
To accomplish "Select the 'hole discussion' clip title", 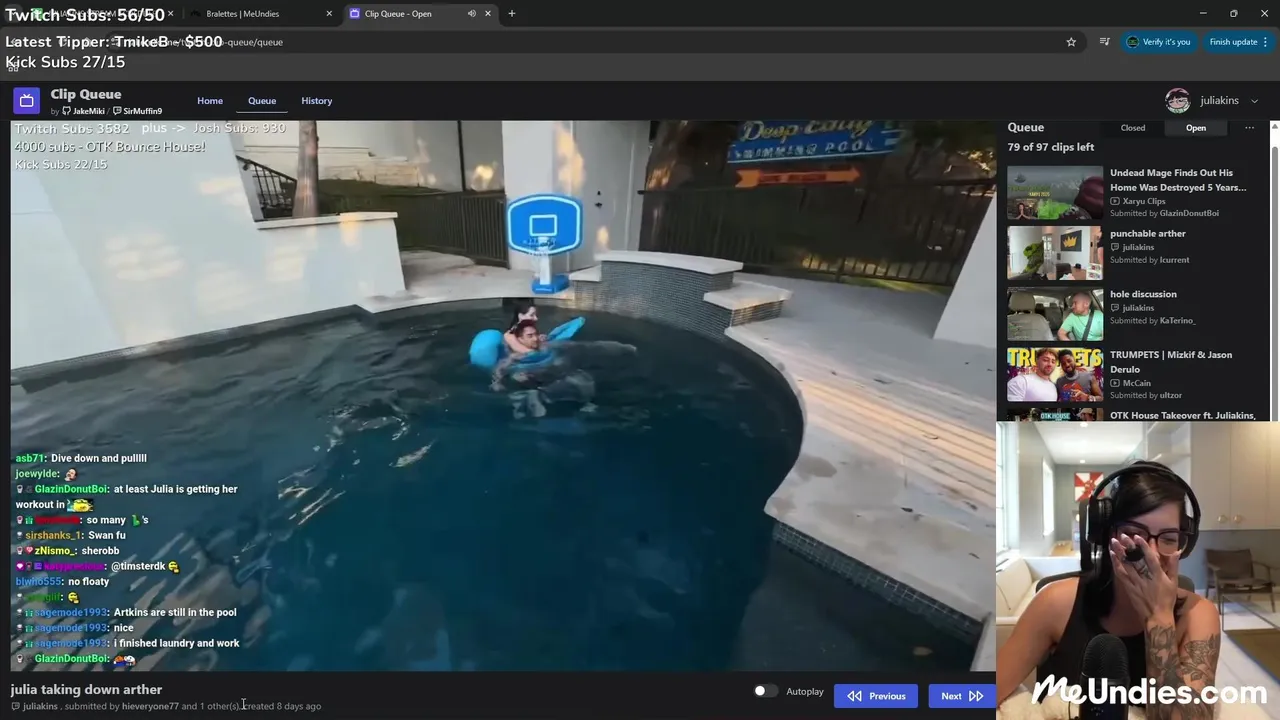I will point(1143,294).
